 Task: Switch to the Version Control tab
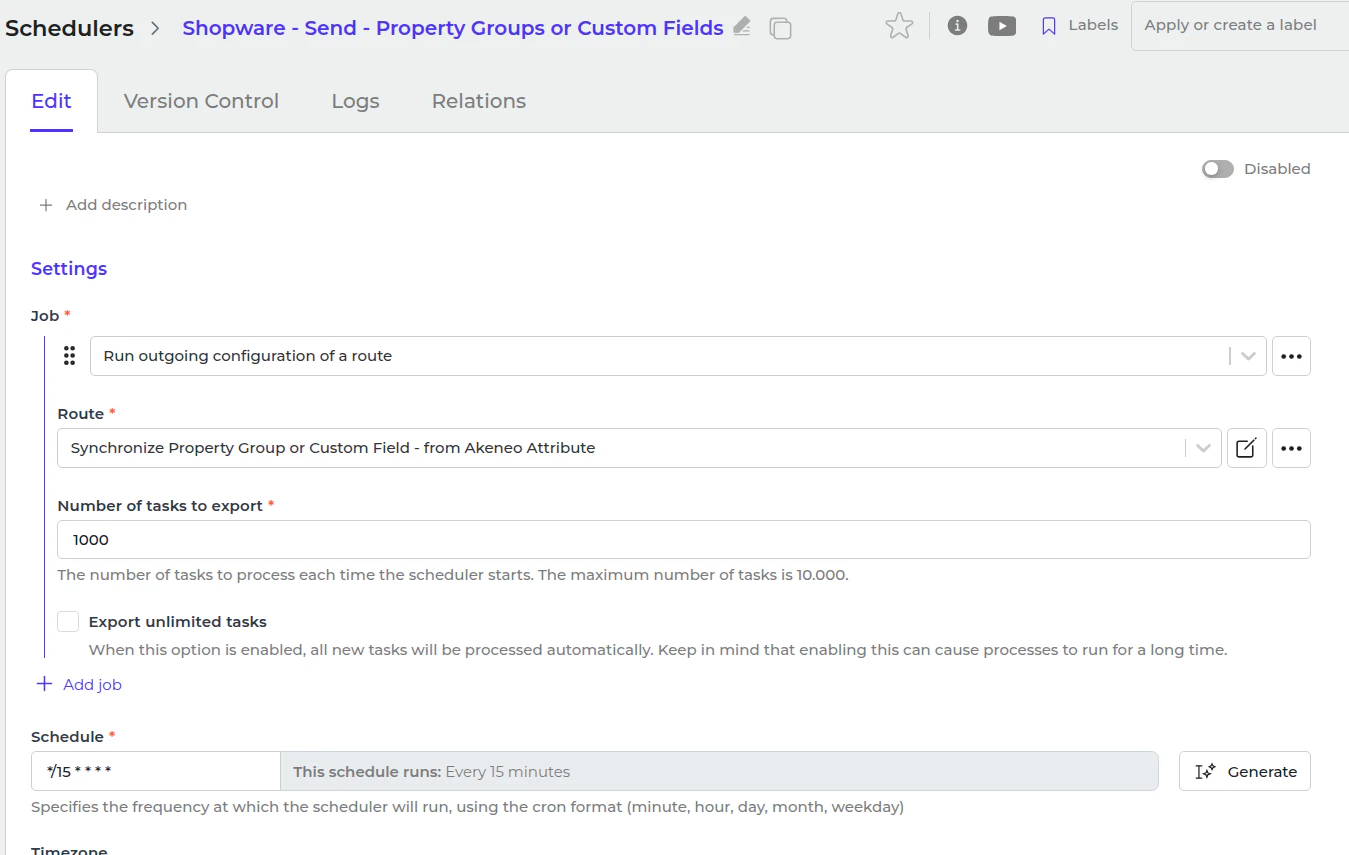coord(201,101)
